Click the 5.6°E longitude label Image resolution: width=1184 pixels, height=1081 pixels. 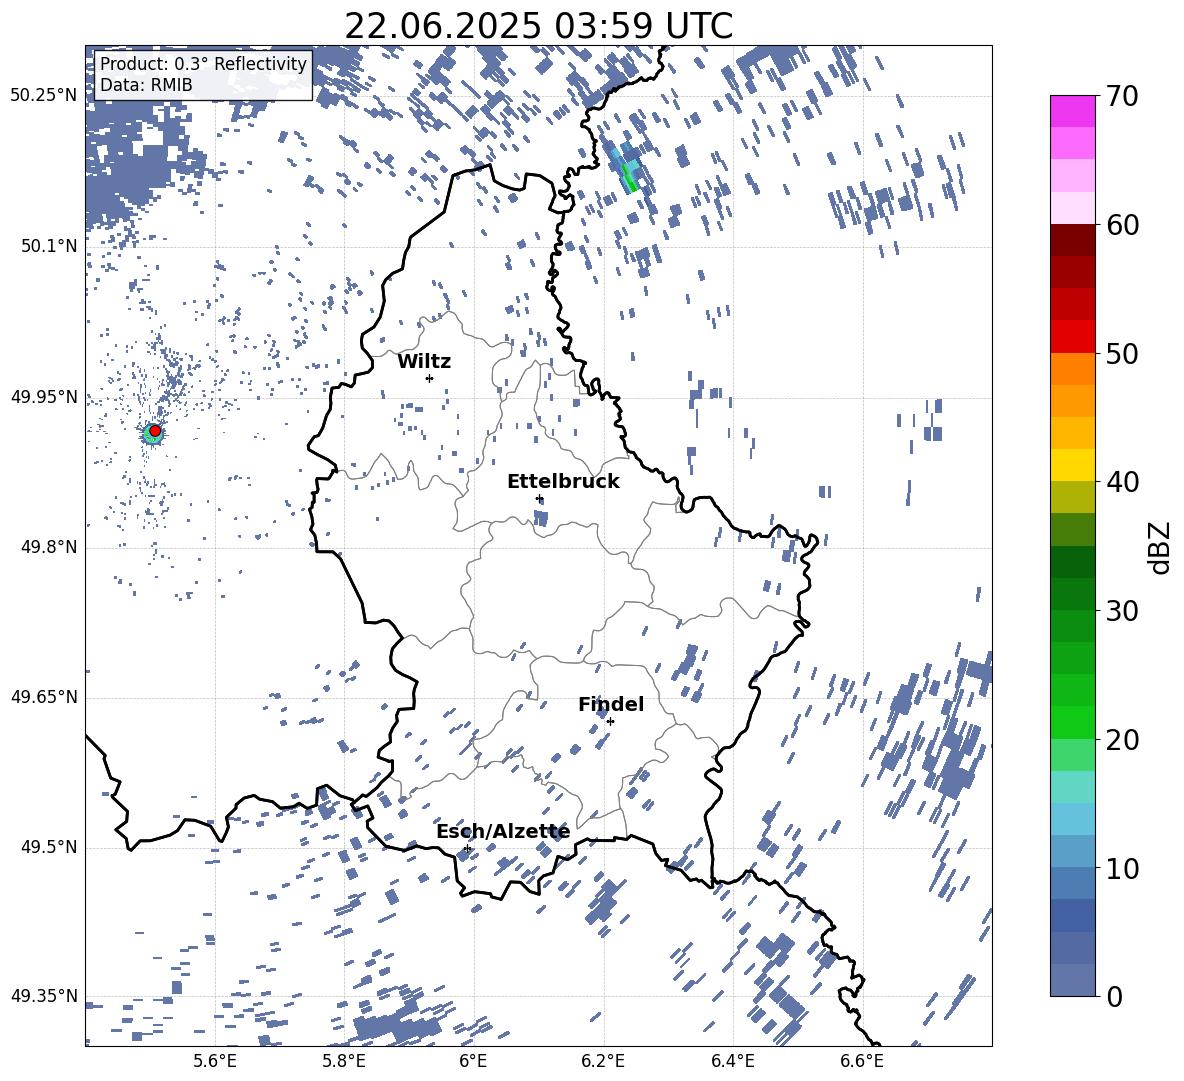(215, 1061)
